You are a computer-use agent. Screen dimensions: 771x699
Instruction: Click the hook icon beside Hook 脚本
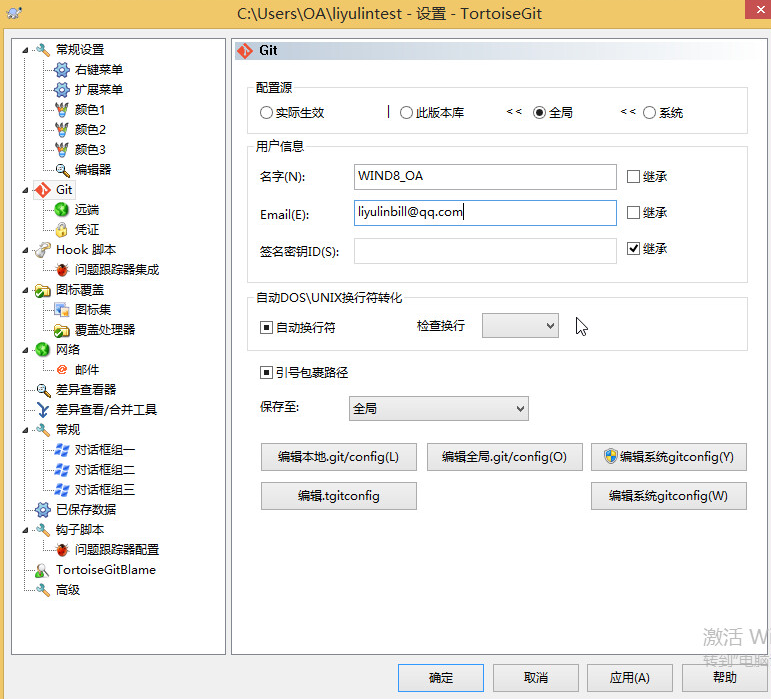[43, 250]
